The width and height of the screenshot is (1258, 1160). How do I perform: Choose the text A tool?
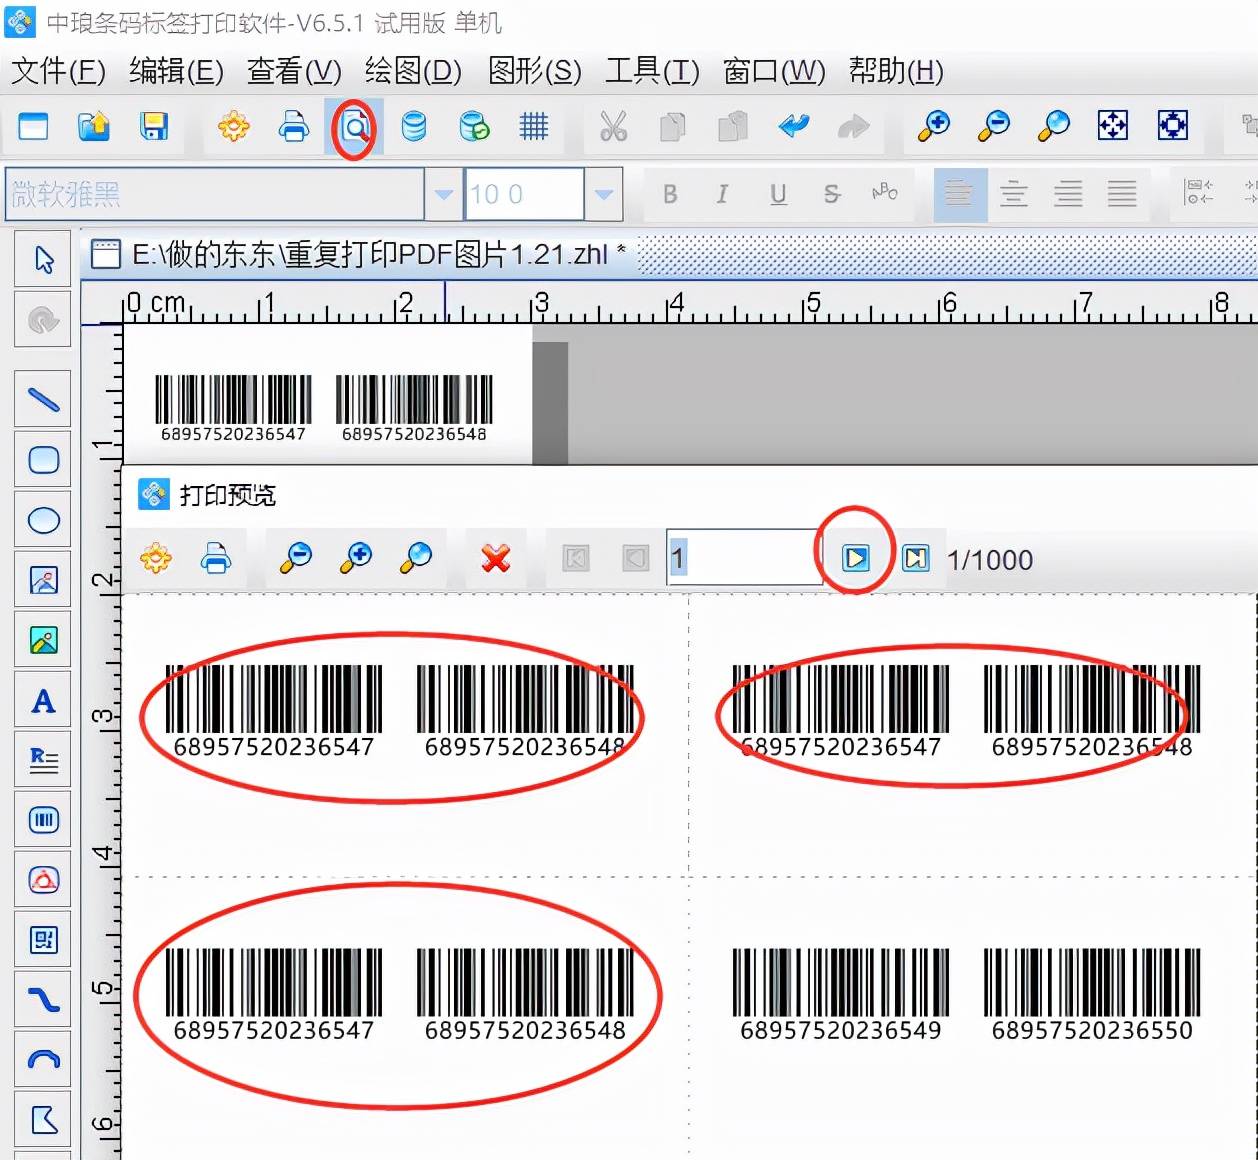(x=43, y=700)
